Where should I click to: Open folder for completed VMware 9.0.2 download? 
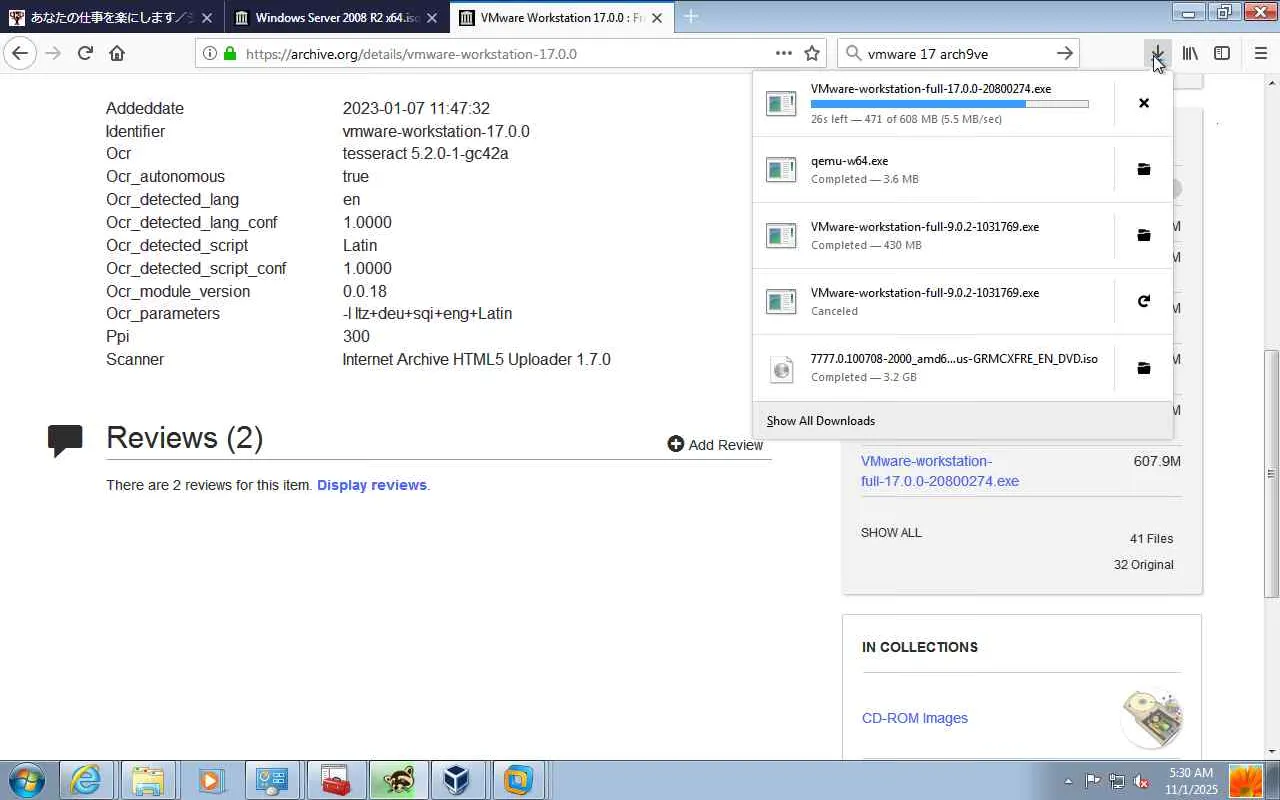pos(1144,235)
